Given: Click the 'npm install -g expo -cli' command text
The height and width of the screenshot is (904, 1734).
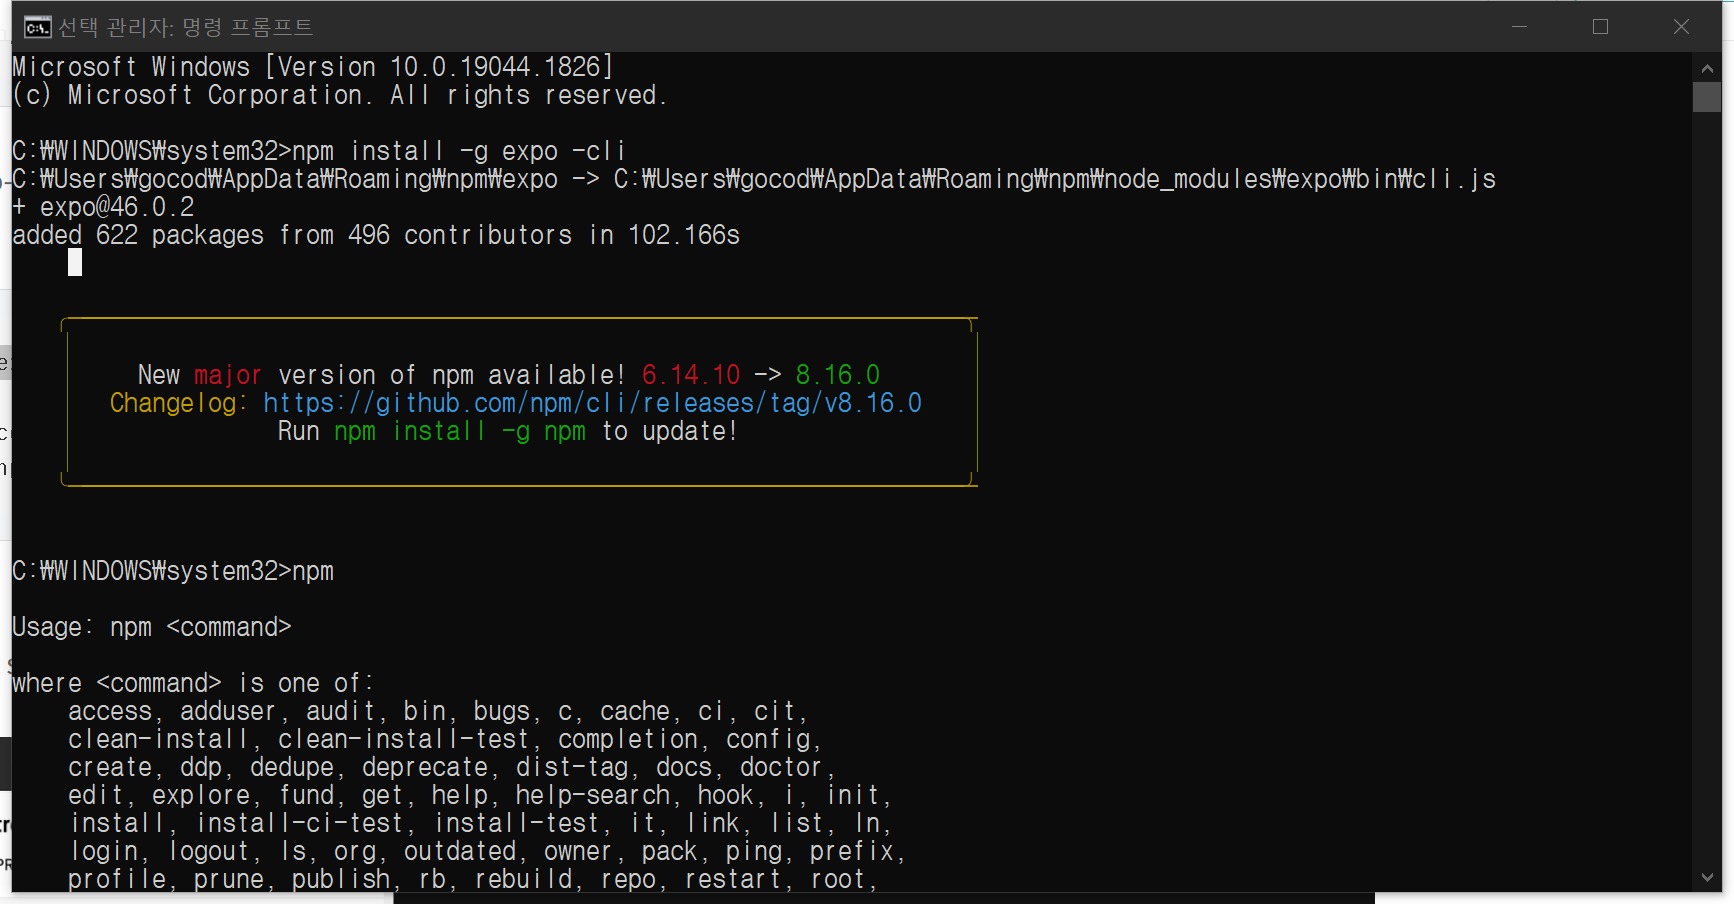Looking at the screenshot, I should [x=458, y=151].
